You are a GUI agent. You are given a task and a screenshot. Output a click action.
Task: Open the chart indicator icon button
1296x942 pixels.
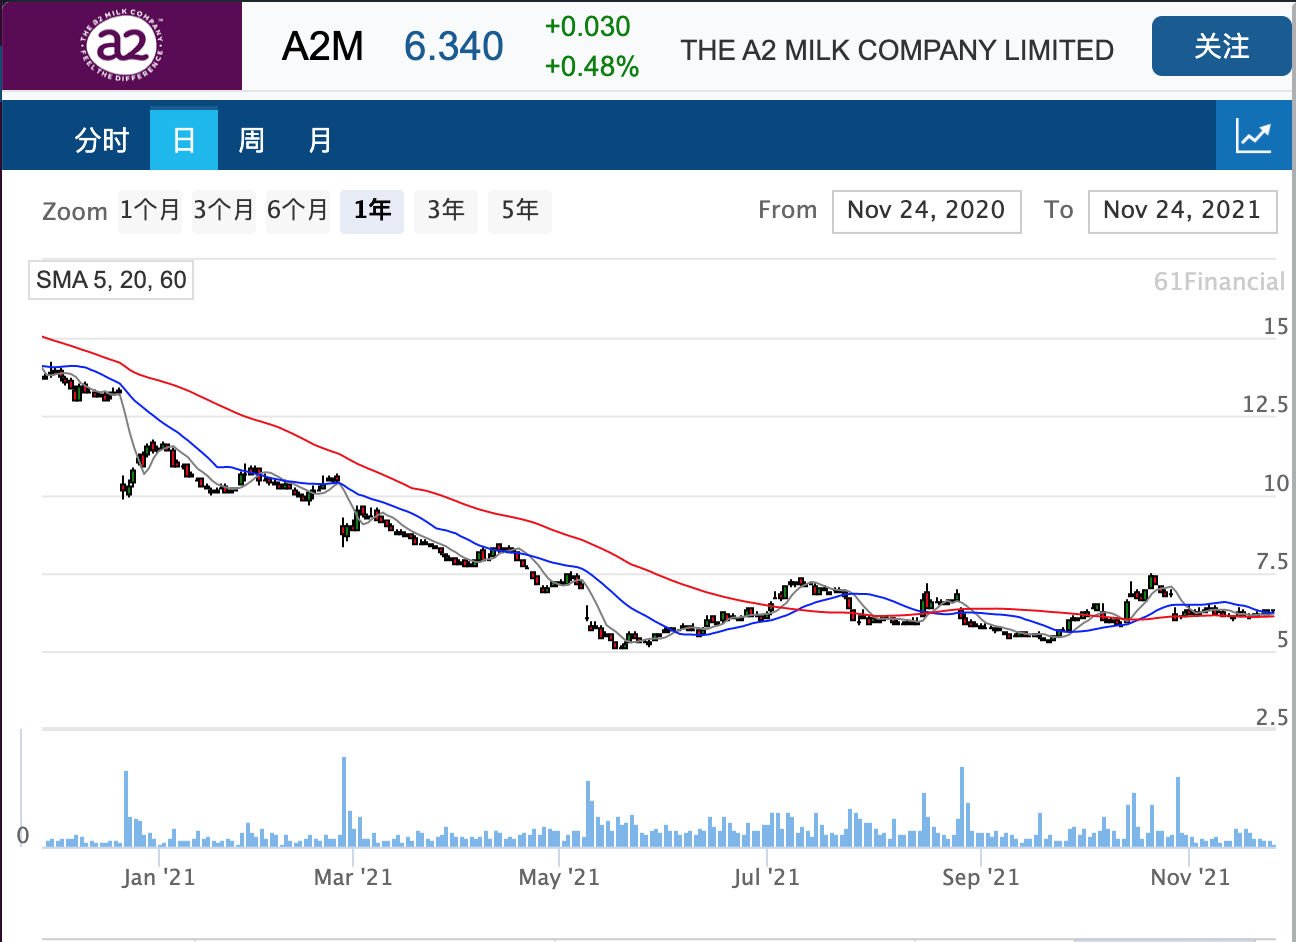pyautogui.click(x=1253, y=135)
